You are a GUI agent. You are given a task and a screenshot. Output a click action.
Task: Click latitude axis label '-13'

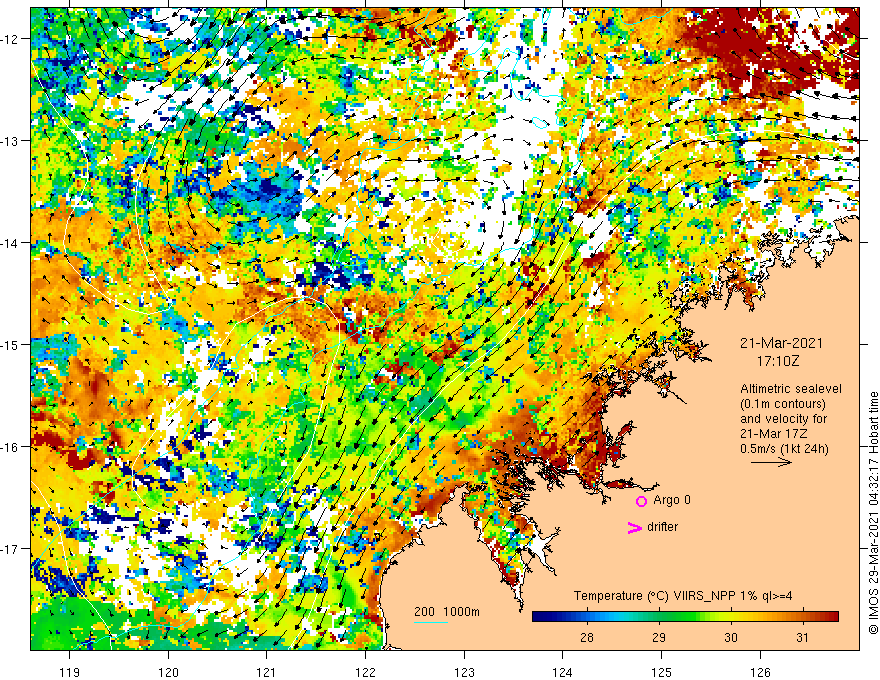tap(10, 141)
